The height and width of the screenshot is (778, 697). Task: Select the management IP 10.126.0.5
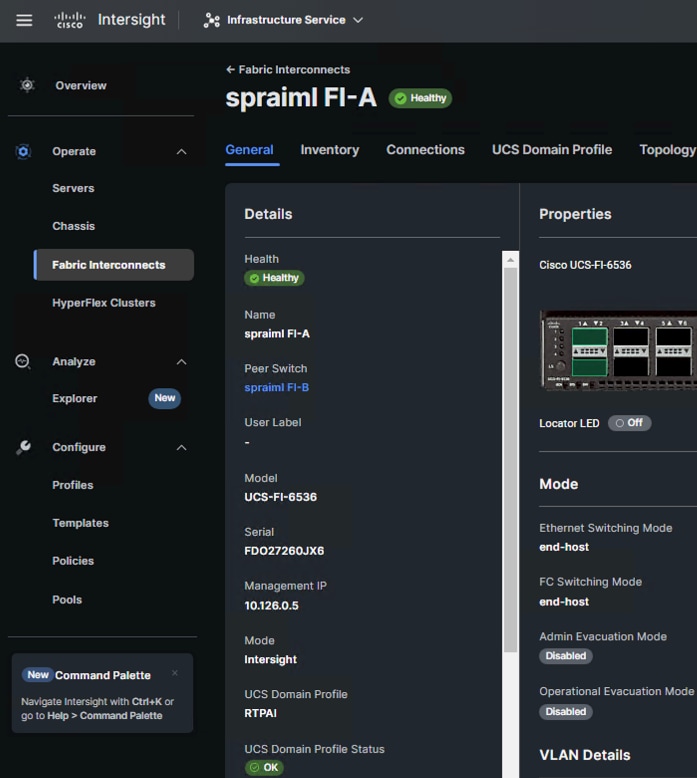coord(271,605)
